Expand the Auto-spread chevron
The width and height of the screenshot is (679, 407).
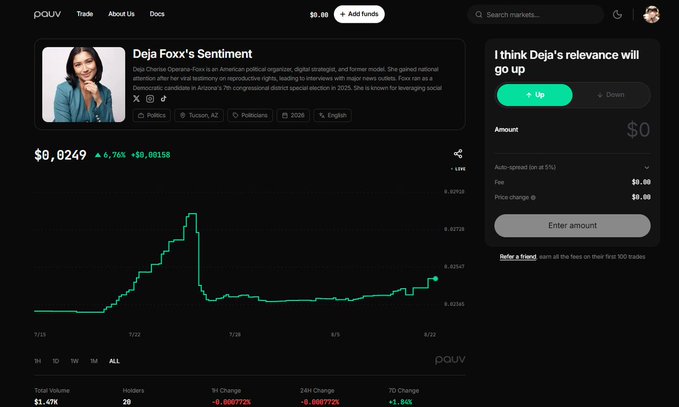[x=647, y=168]
